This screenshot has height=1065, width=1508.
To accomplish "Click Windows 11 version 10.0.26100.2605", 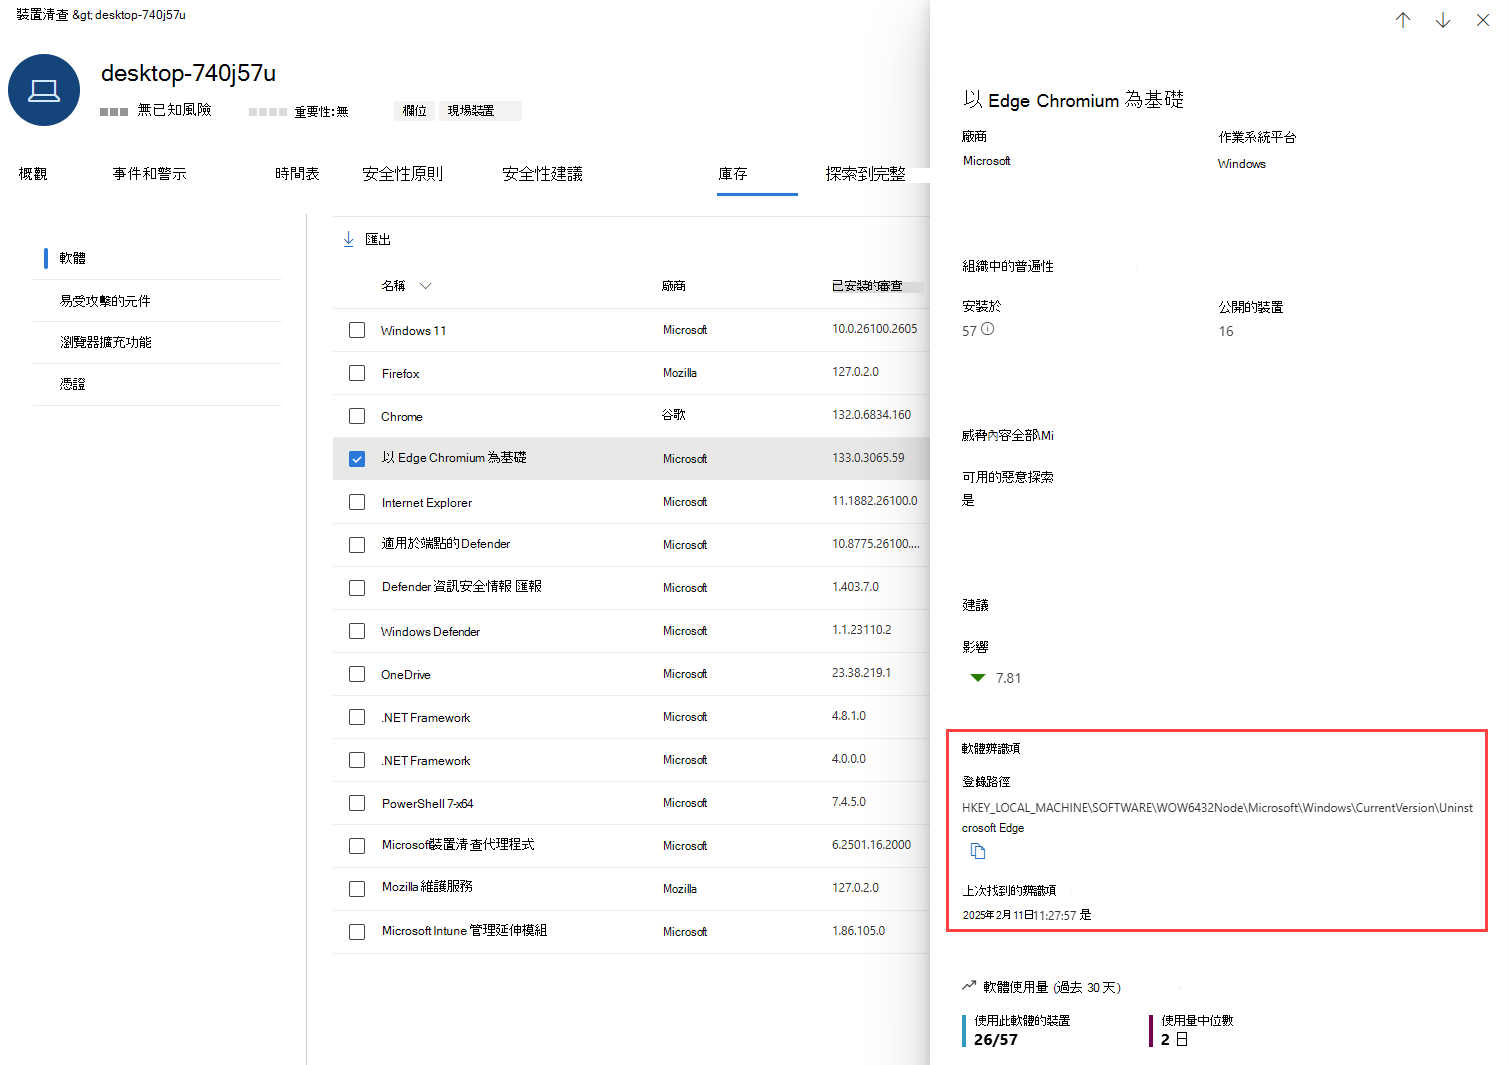I will tap(874, 329).
